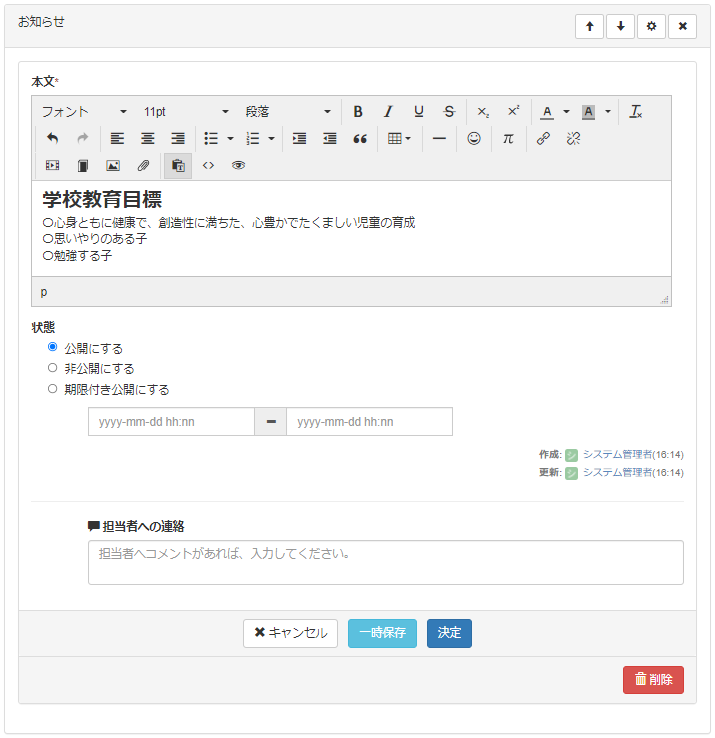Image resolution: width=715 pixels, height=738 pixels.
Task: Click the red 削除 button
Action: (653, 680)
